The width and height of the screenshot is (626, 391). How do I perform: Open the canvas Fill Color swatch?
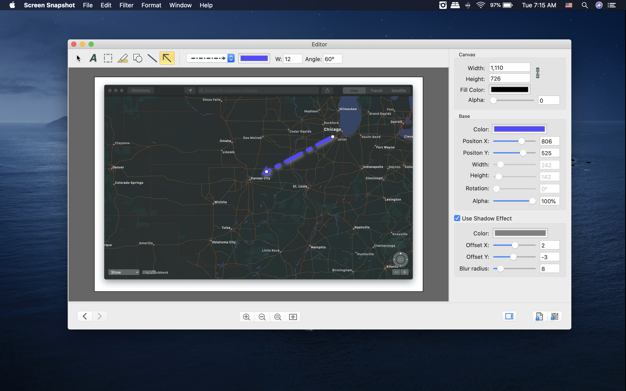(x=509, y=89)
